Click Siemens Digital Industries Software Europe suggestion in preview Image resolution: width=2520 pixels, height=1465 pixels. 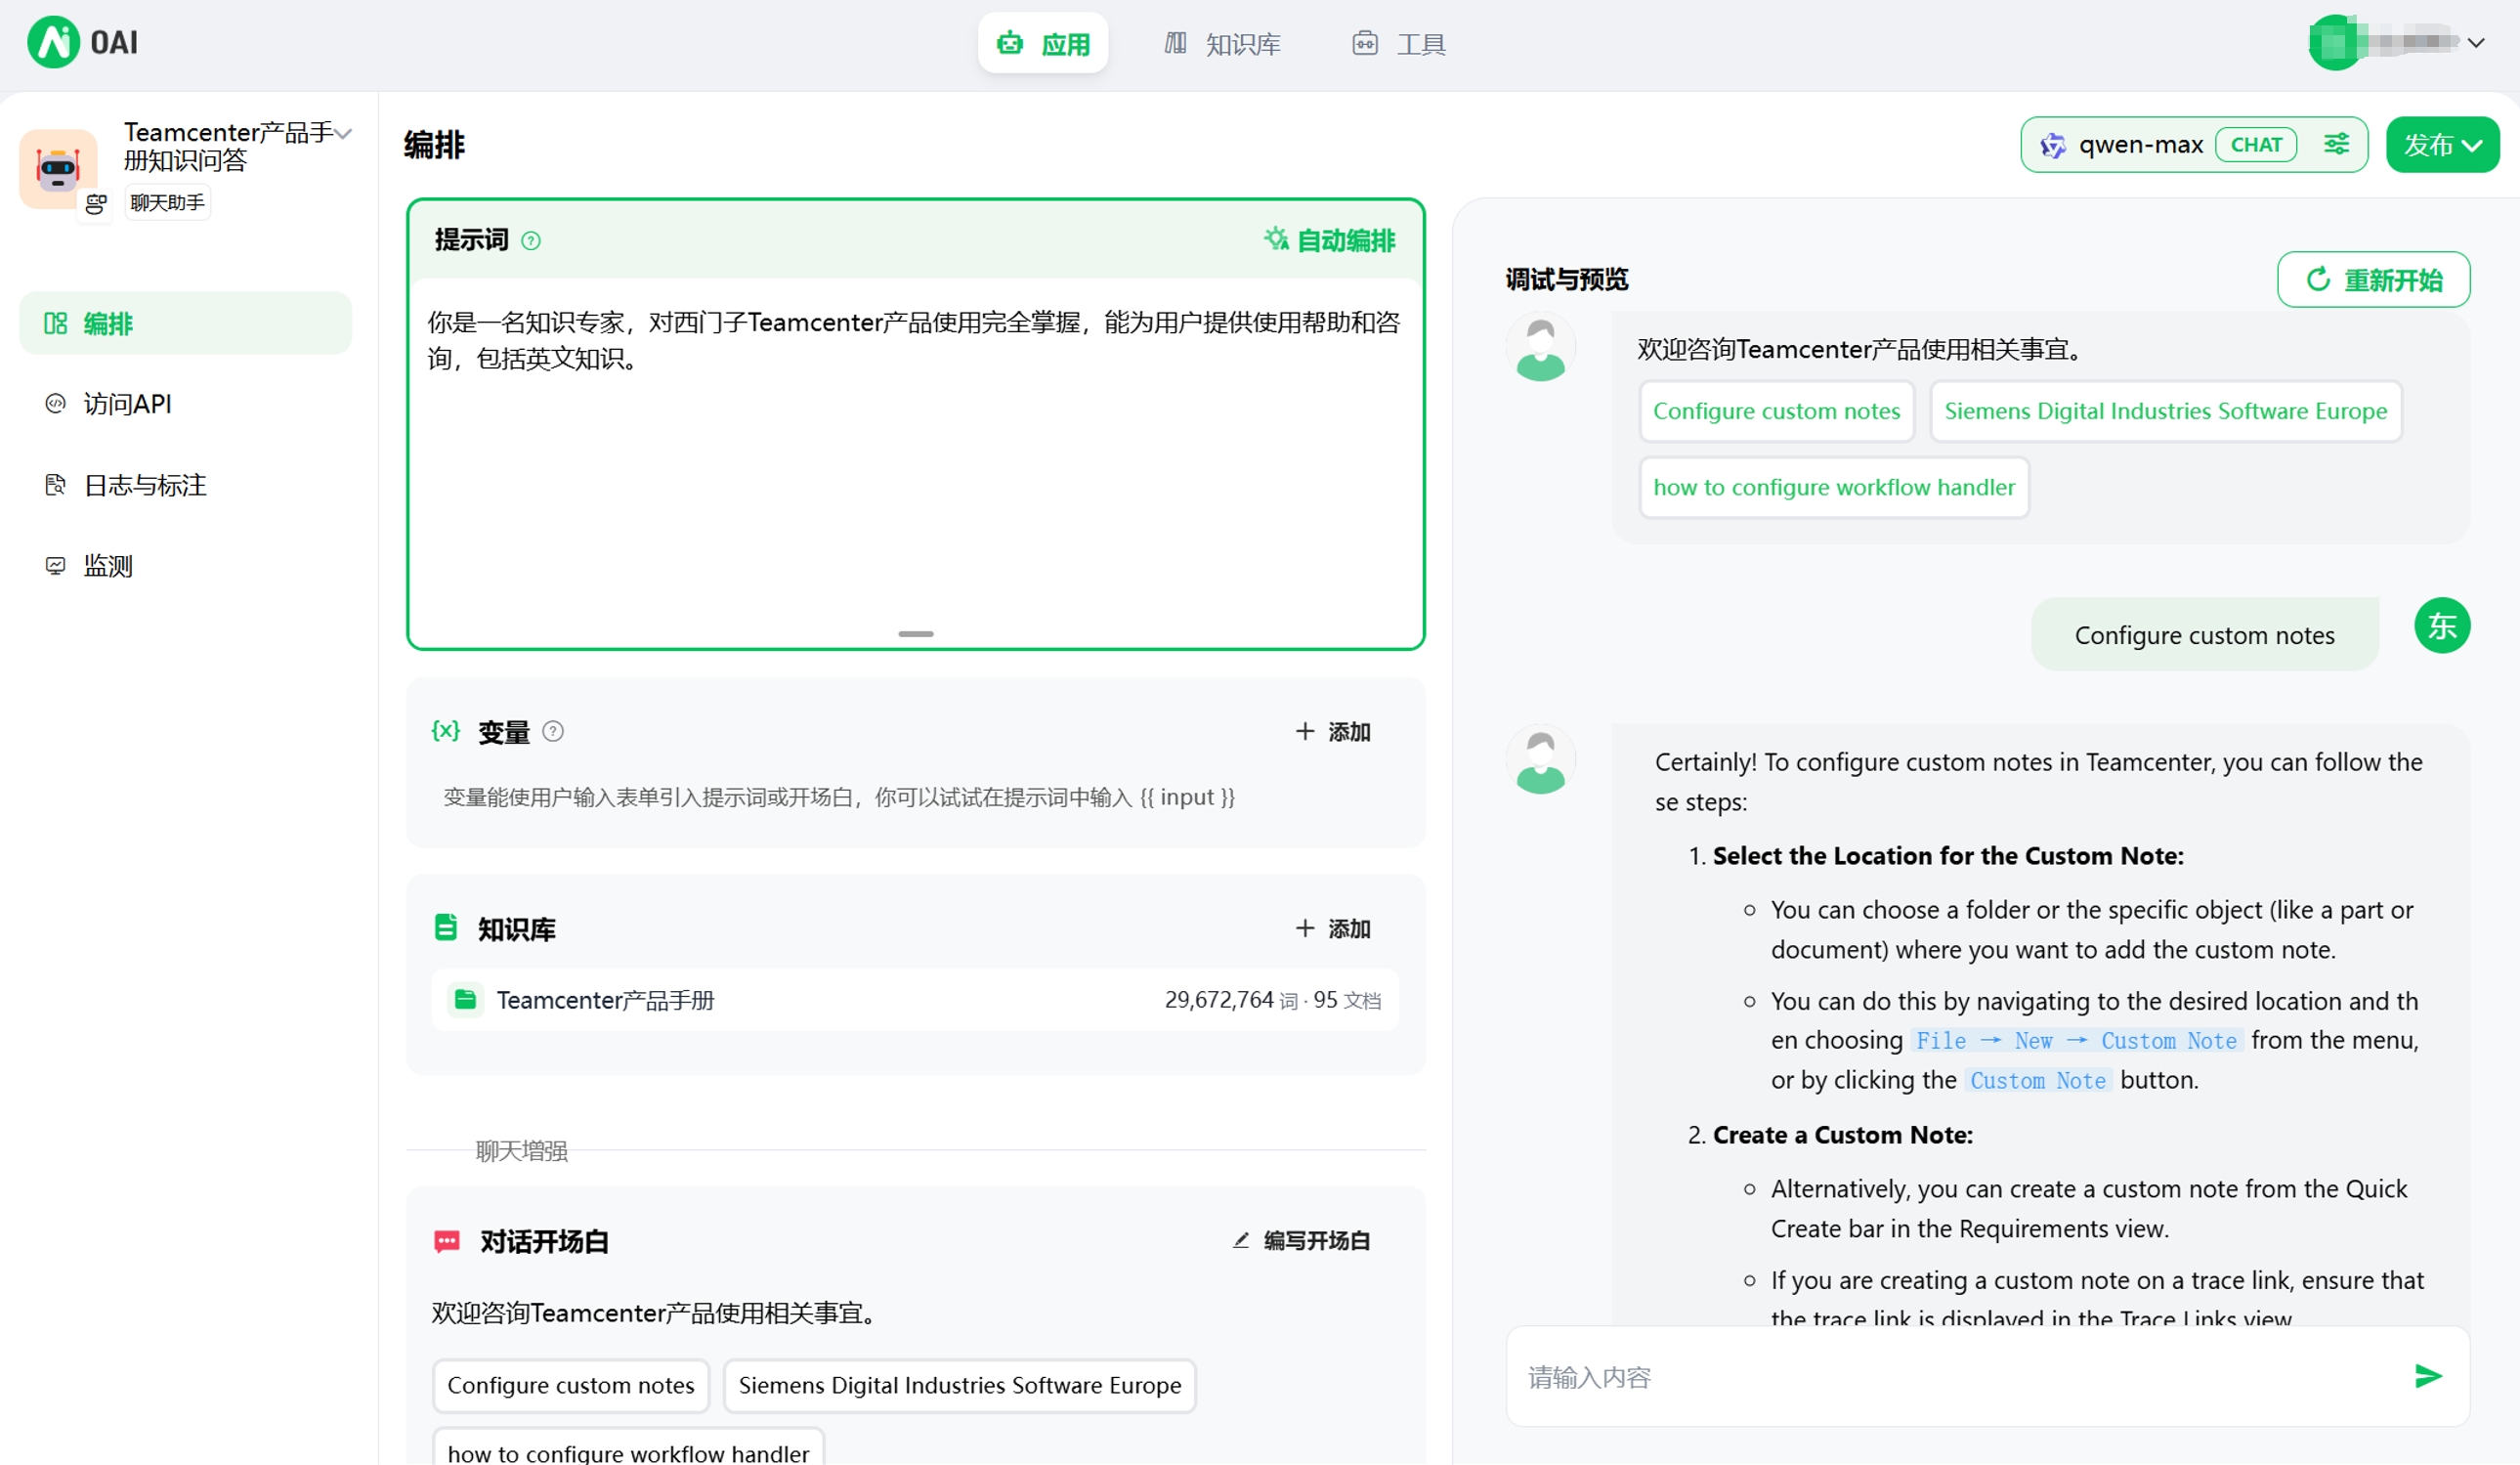click(x=2166, y=411)
